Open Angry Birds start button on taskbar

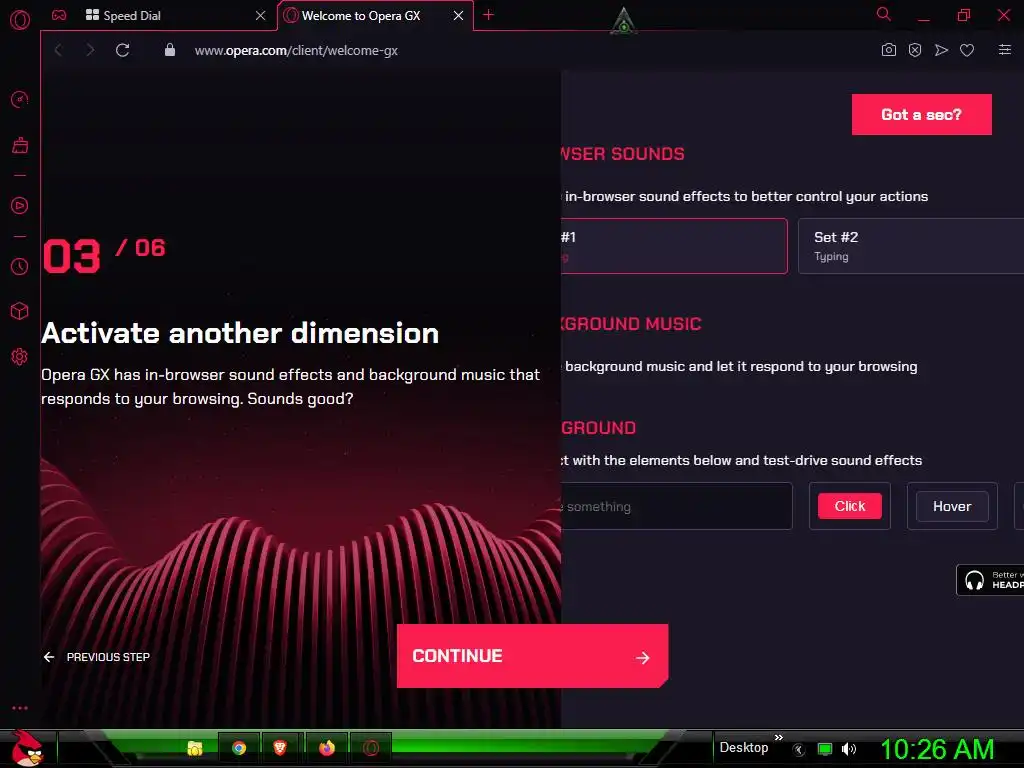(27, 748)
